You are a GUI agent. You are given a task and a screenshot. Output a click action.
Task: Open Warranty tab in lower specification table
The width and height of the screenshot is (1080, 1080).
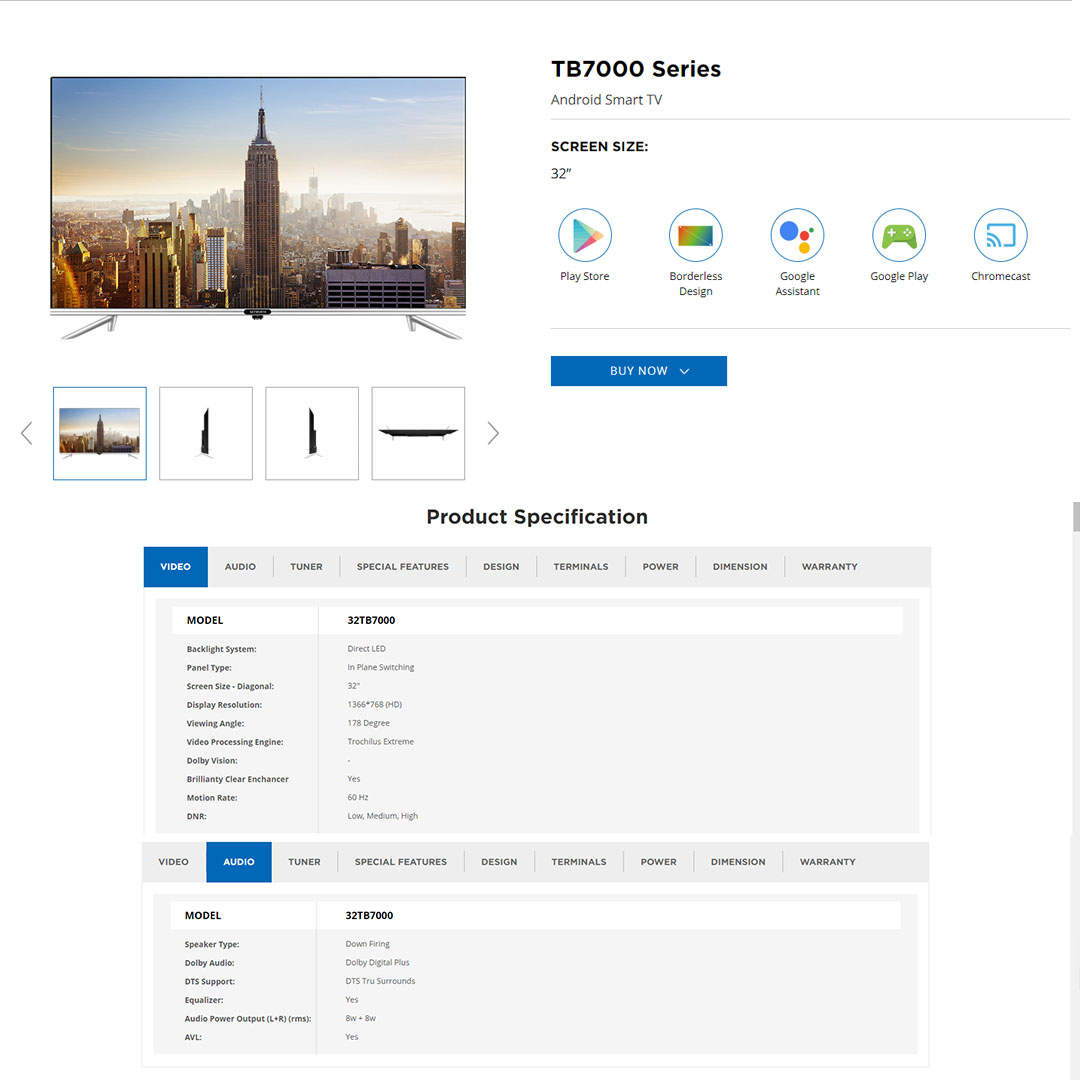827,862
